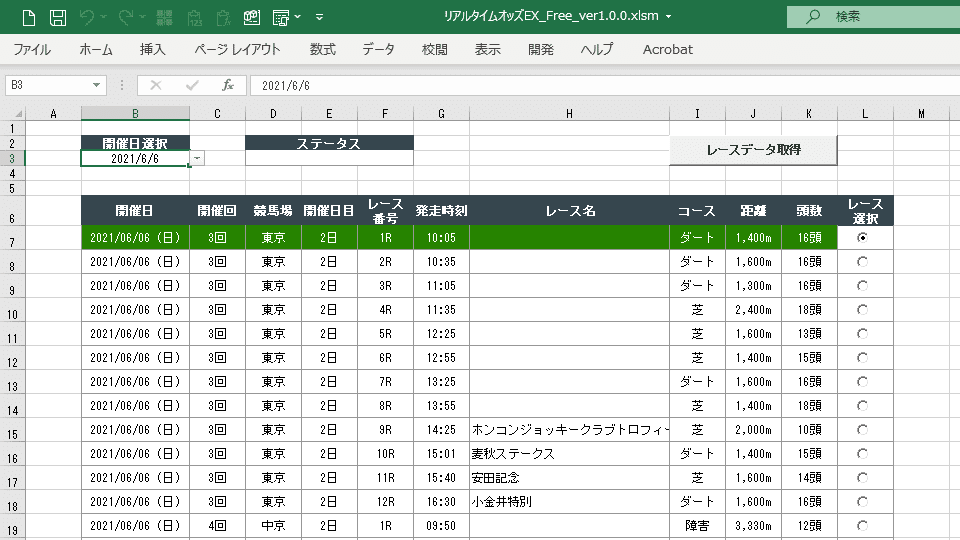Switch to the ページ レイアウト tab
Image resolution: width=960 pixels, height=540 pixels.
238,50
